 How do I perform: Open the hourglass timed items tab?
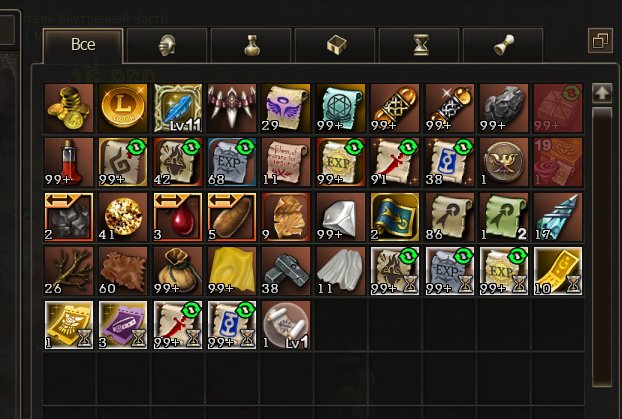pos(419,45)
